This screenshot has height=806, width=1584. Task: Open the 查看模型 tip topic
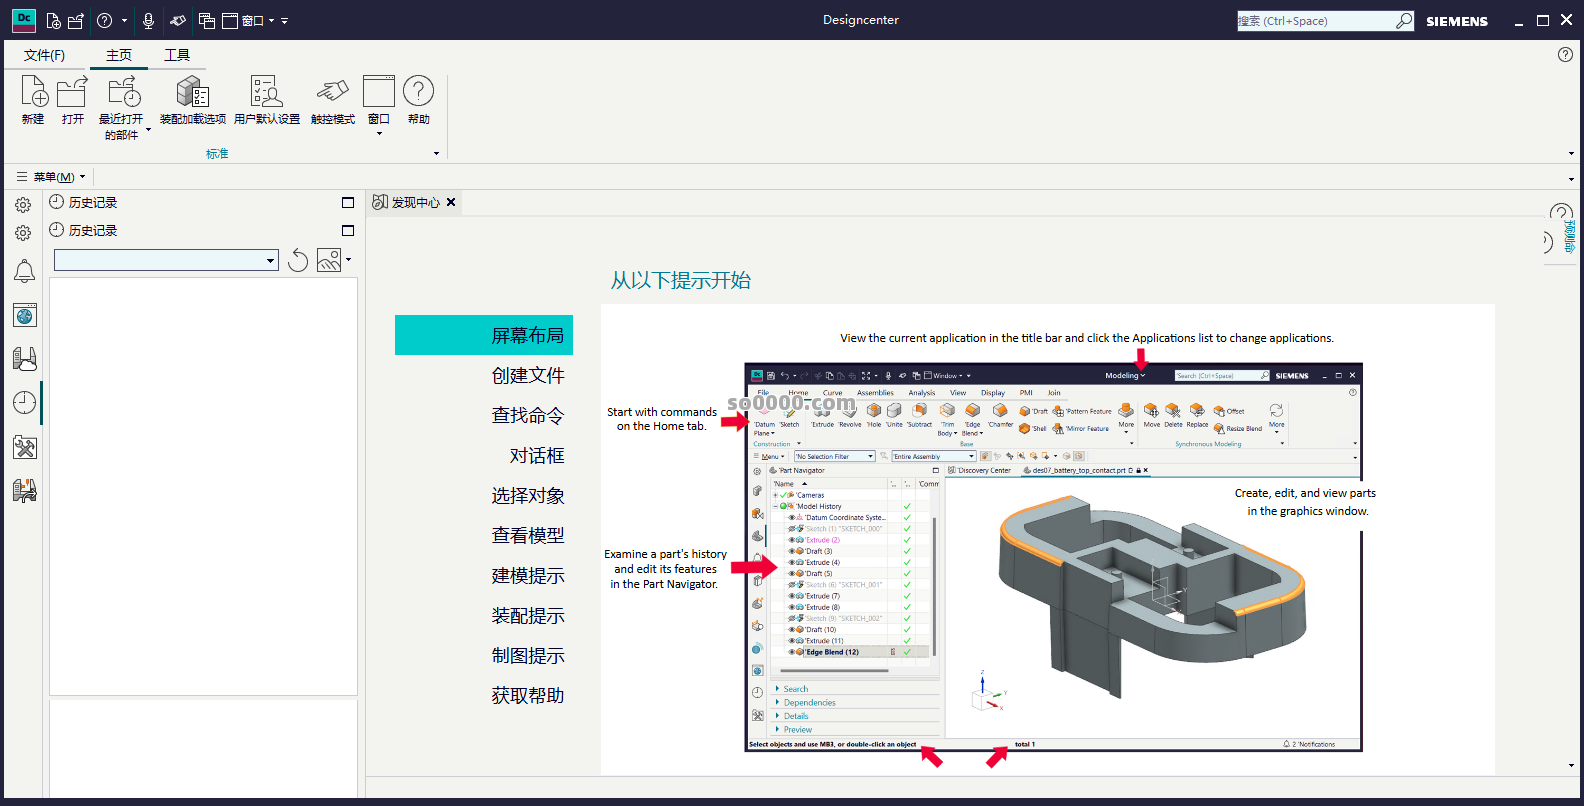(x=528, y=535)
